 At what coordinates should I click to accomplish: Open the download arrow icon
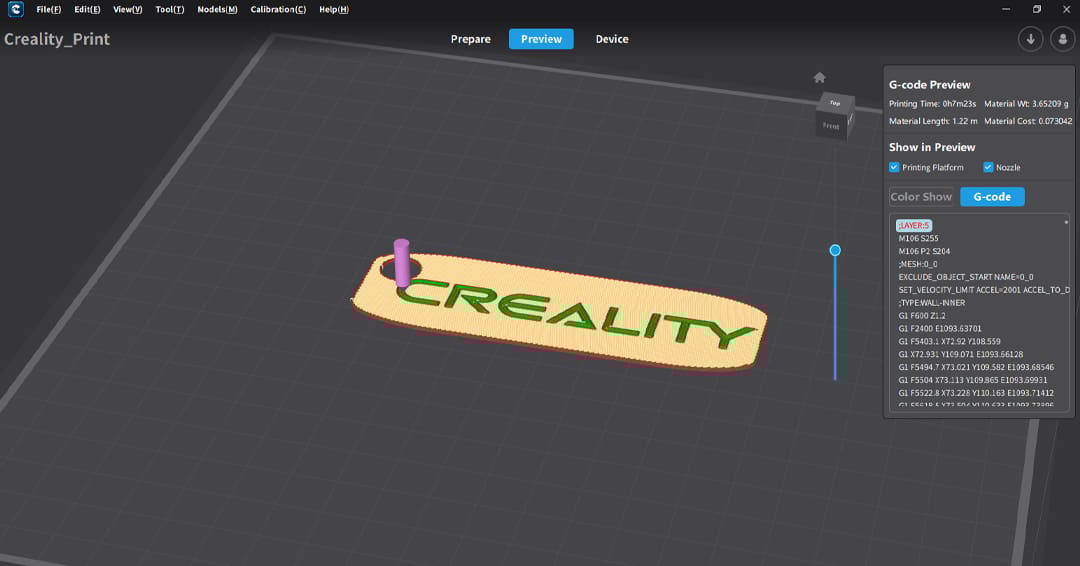(1030, 39)
